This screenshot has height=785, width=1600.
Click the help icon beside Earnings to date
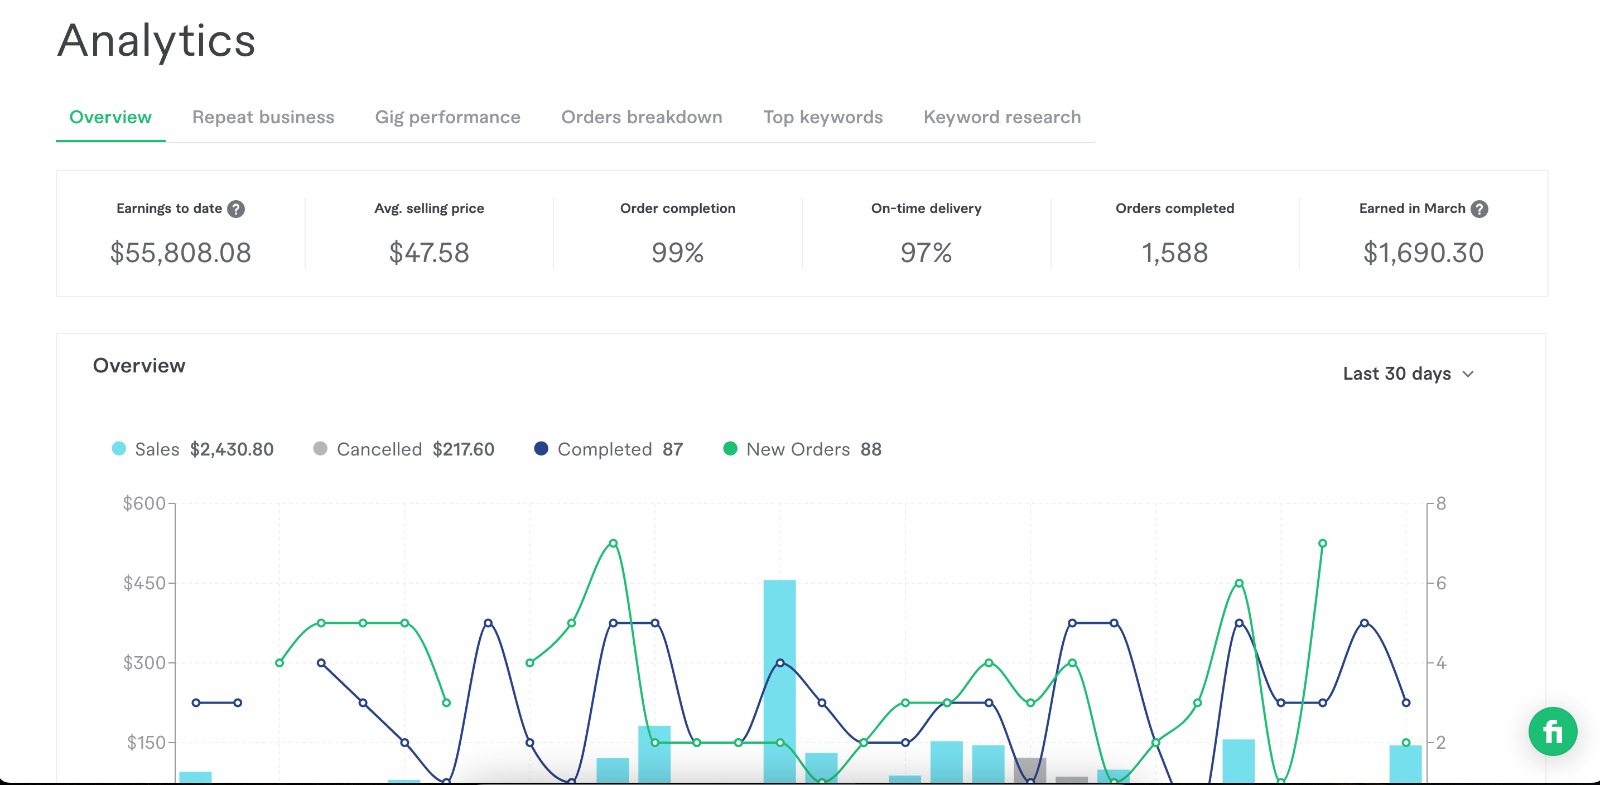click(236, 209)
